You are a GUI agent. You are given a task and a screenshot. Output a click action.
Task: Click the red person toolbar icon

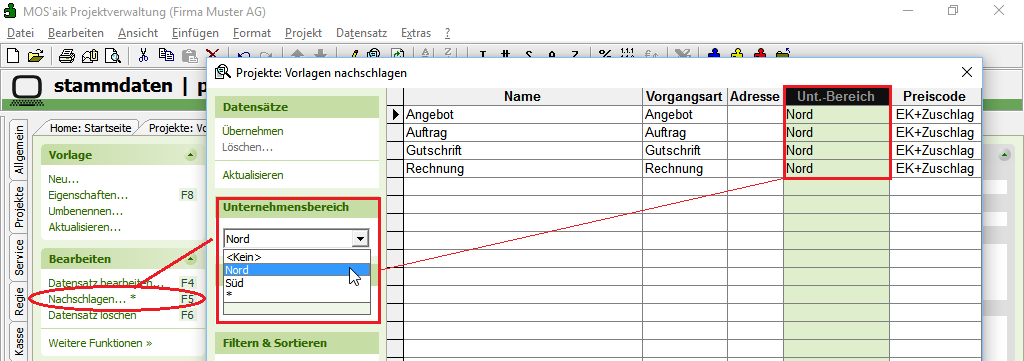click(x=760, y=55)
